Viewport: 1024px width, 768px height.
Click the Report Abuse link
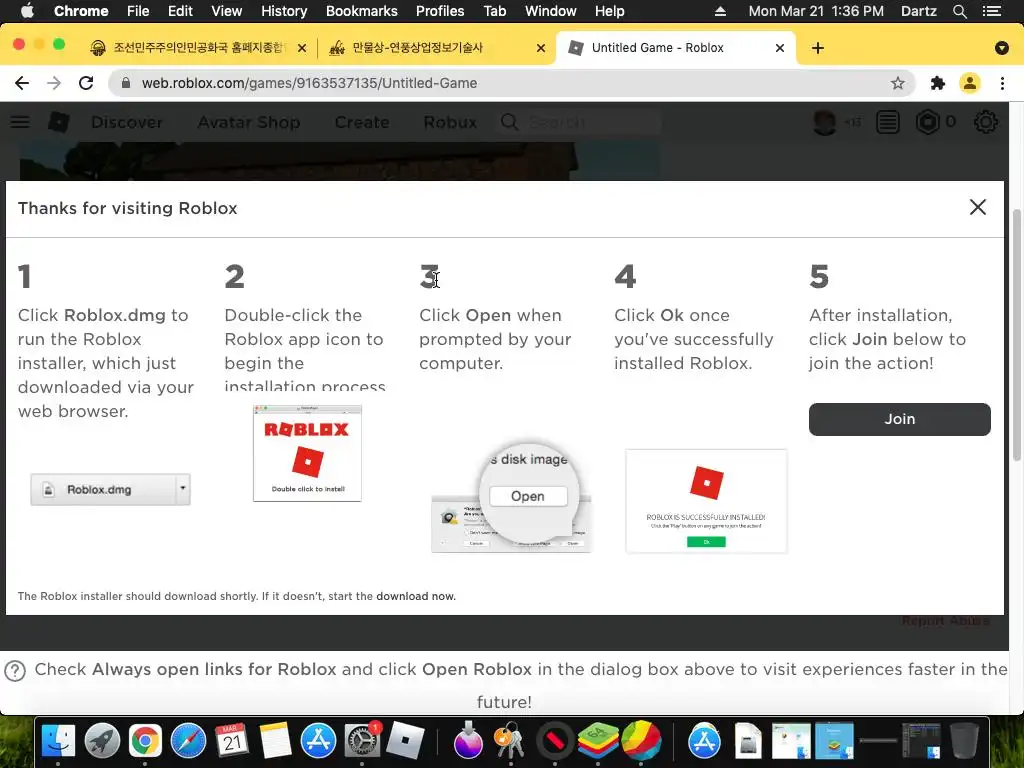945,621
